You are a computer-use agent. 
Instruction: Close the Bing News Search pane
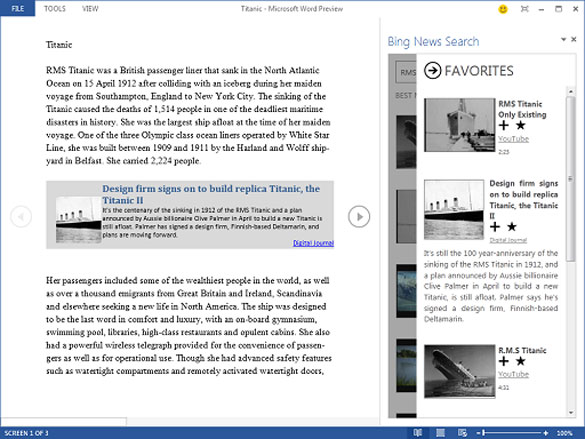(574, 39)
